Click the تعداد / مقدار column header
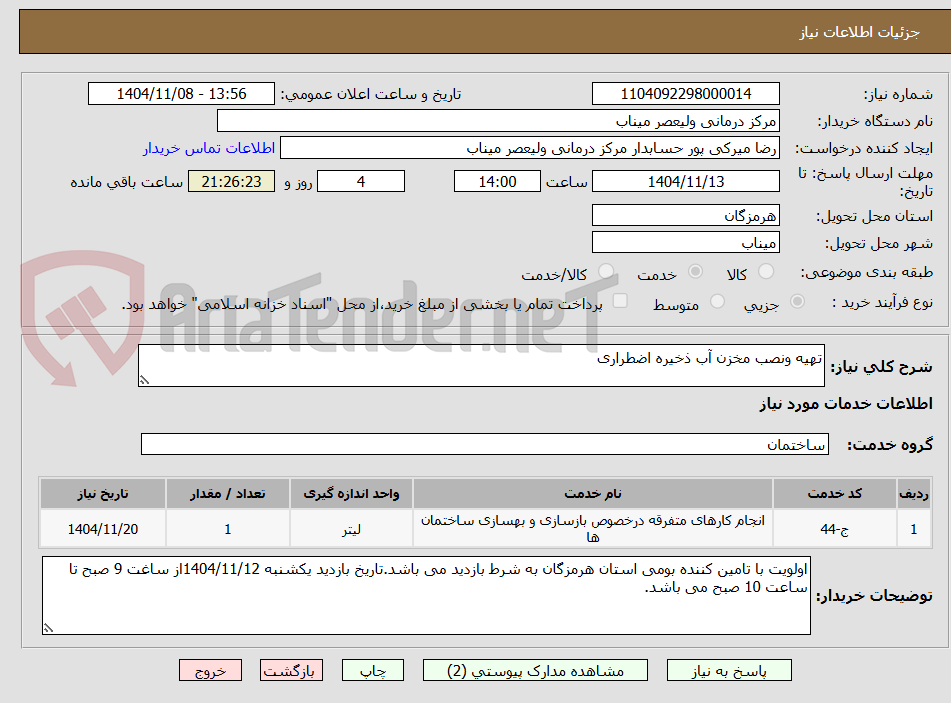951x703 pixels. click(227, 494)
